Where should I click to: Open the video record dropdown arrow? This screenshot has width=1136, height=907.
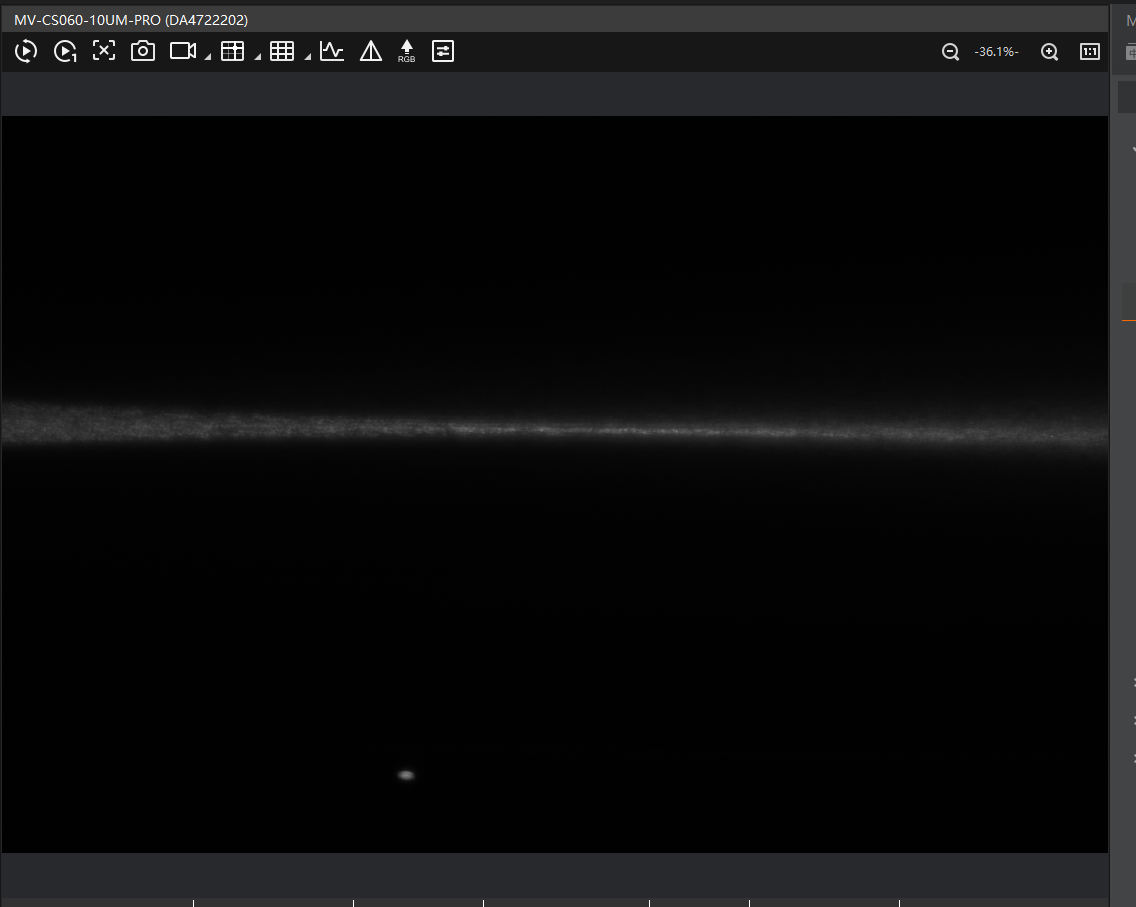click(208, 58)
